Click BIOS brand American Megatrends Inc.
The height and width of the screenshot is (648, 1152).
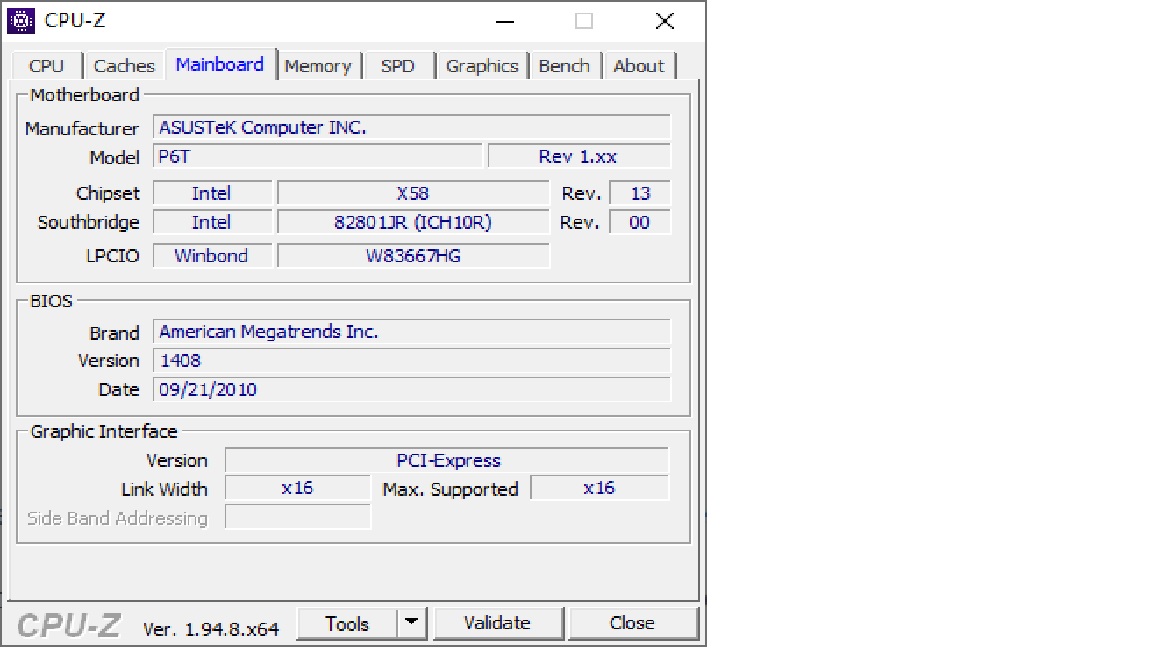pos(411,331)
